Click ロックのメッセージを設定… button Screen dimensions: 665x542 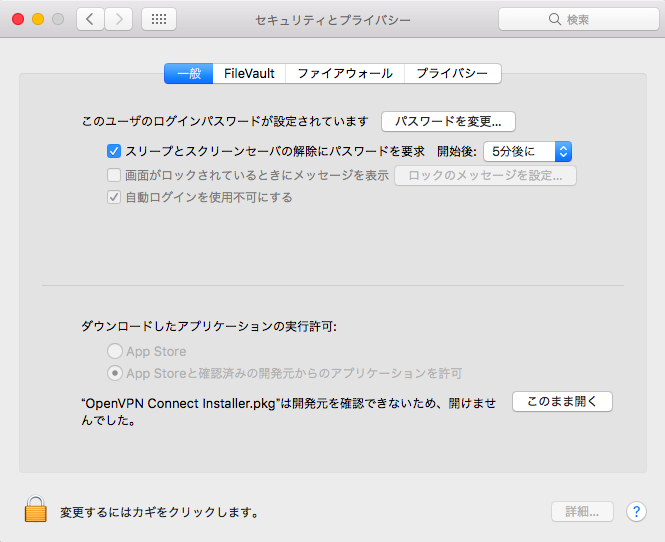[485, 176]
